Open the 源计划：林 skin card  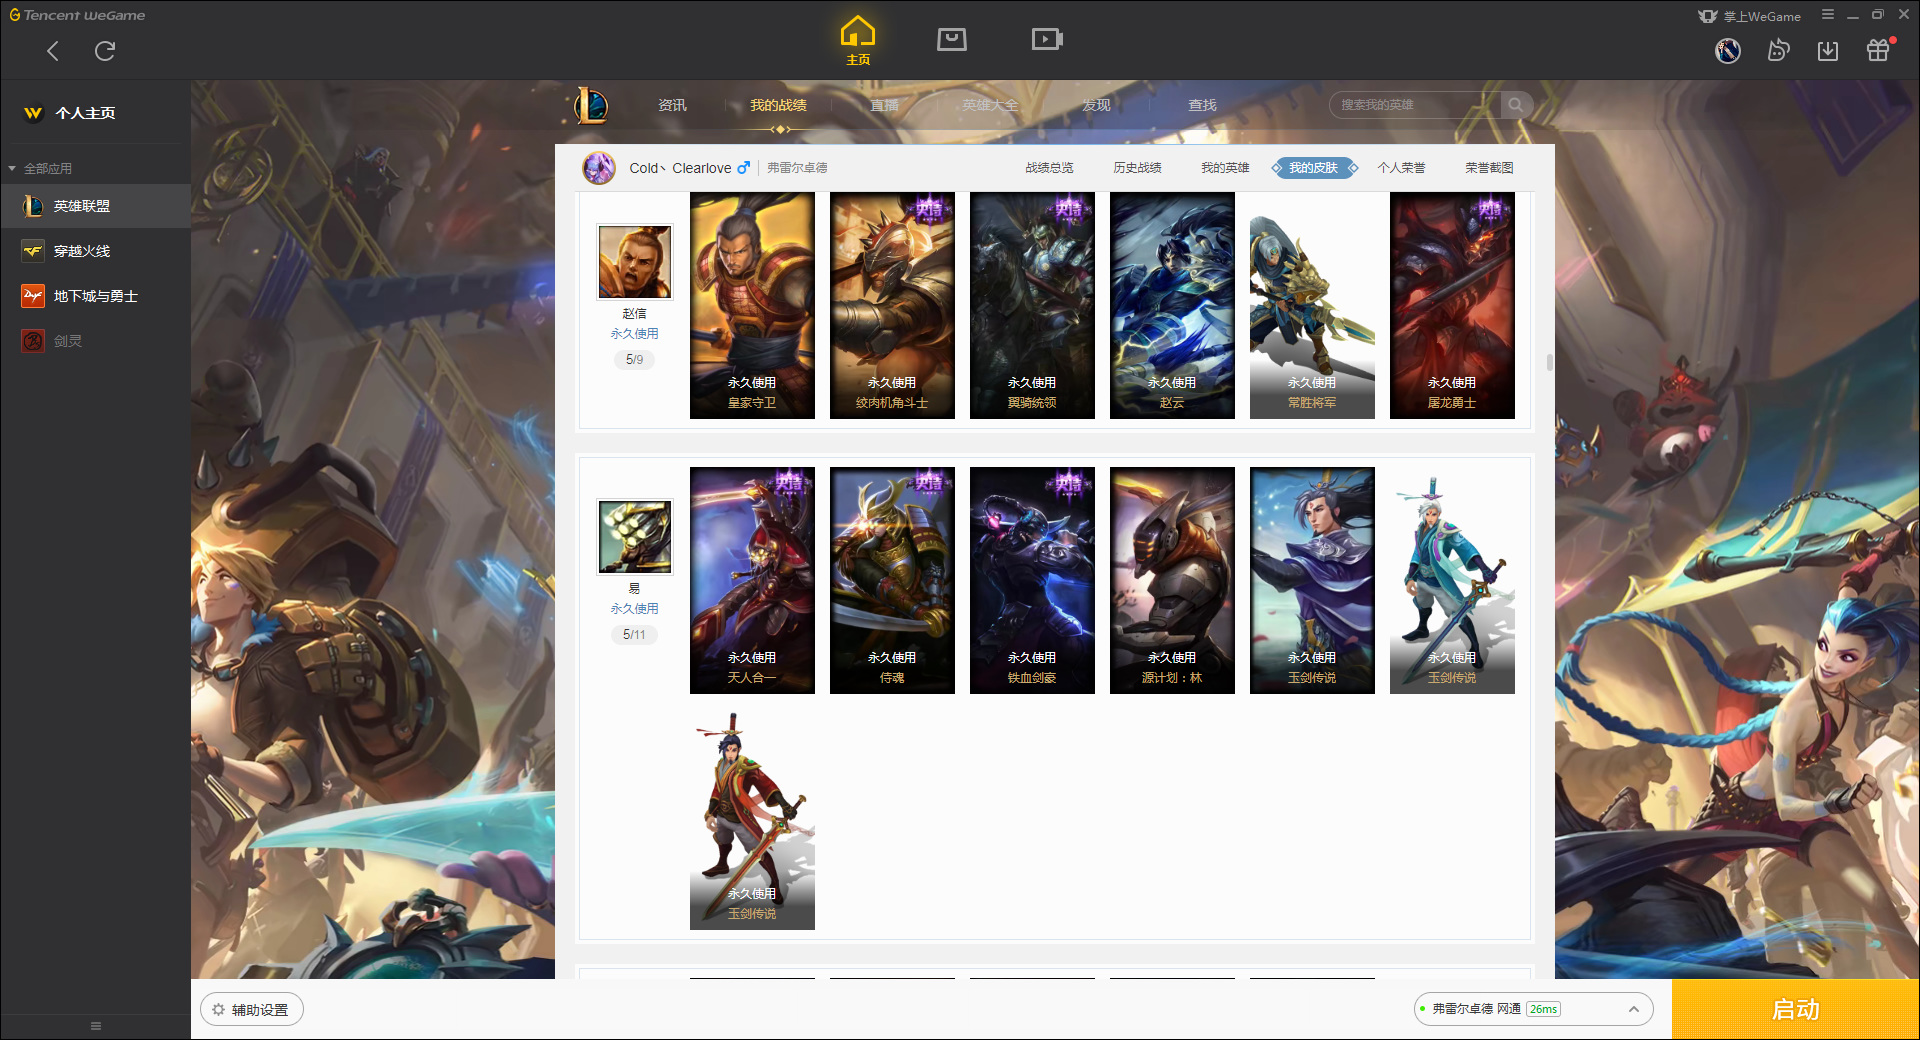tap(1172, 581)
